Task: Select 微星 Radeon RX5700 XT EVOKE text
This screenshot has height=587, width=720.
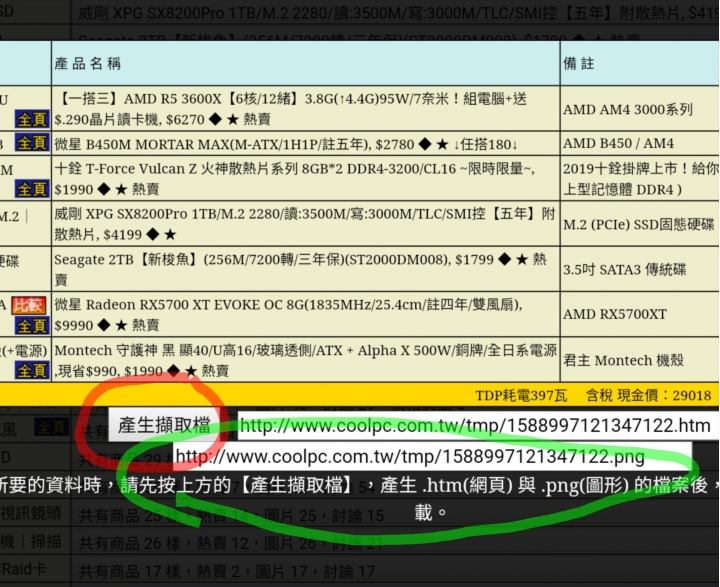Action: point(288,315)
